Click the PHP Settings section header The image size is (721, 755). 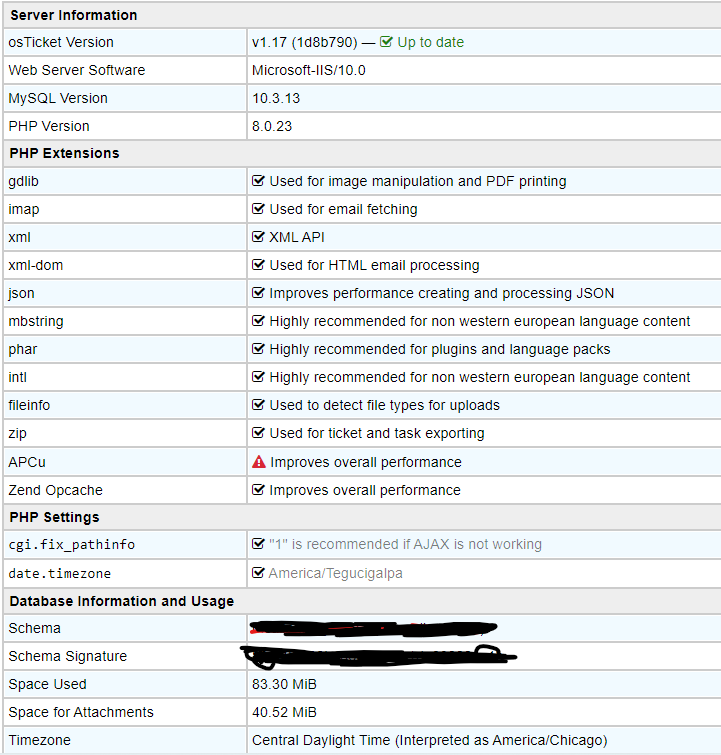[55, 517]
